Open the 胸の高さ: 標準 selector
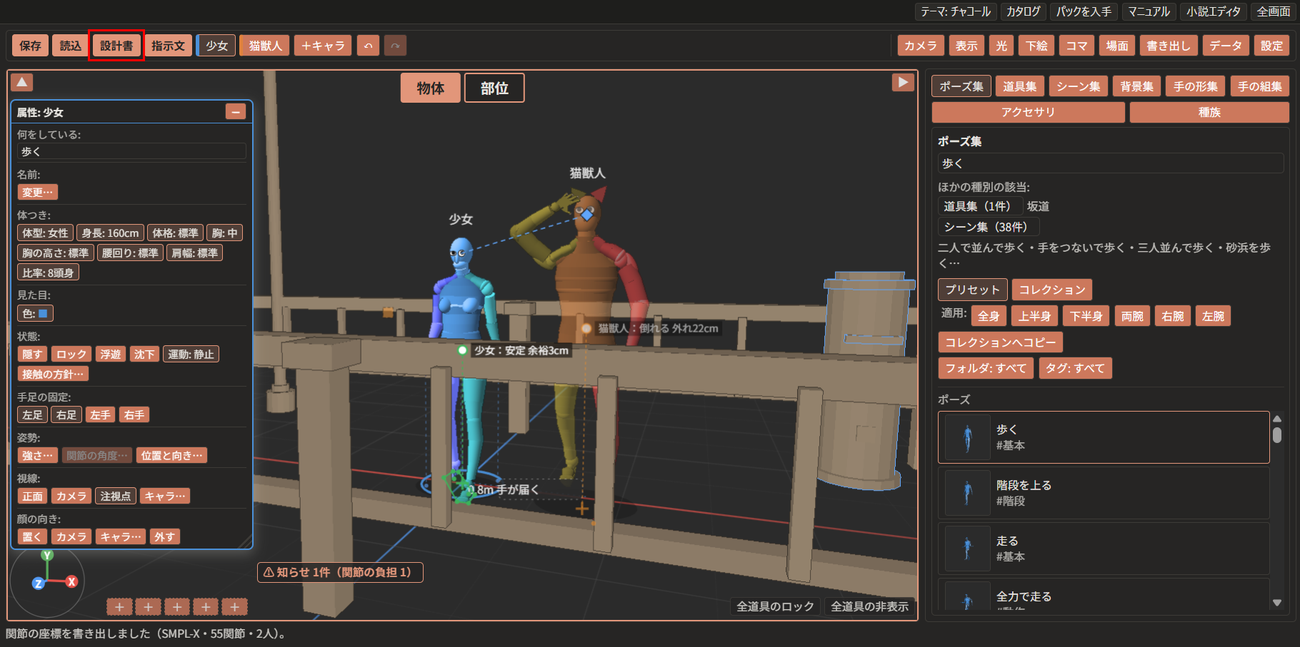This screenshot has width=1300, height=647. click(x=56, y=253)
